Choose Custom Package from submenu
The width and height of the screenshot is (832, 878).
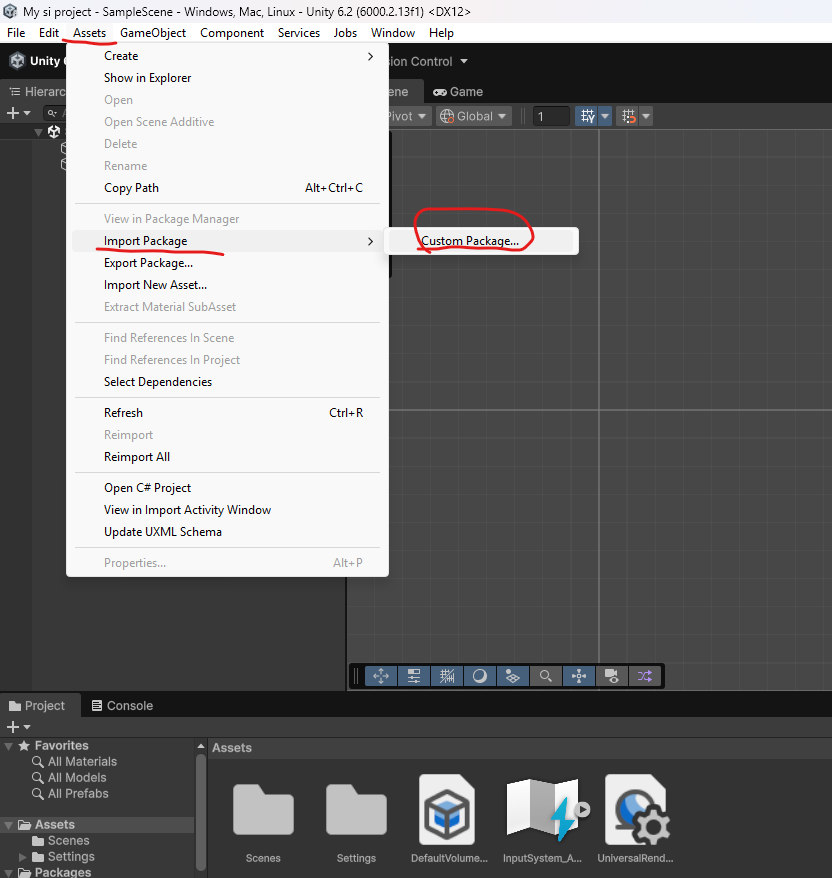(x=470, y=241)
